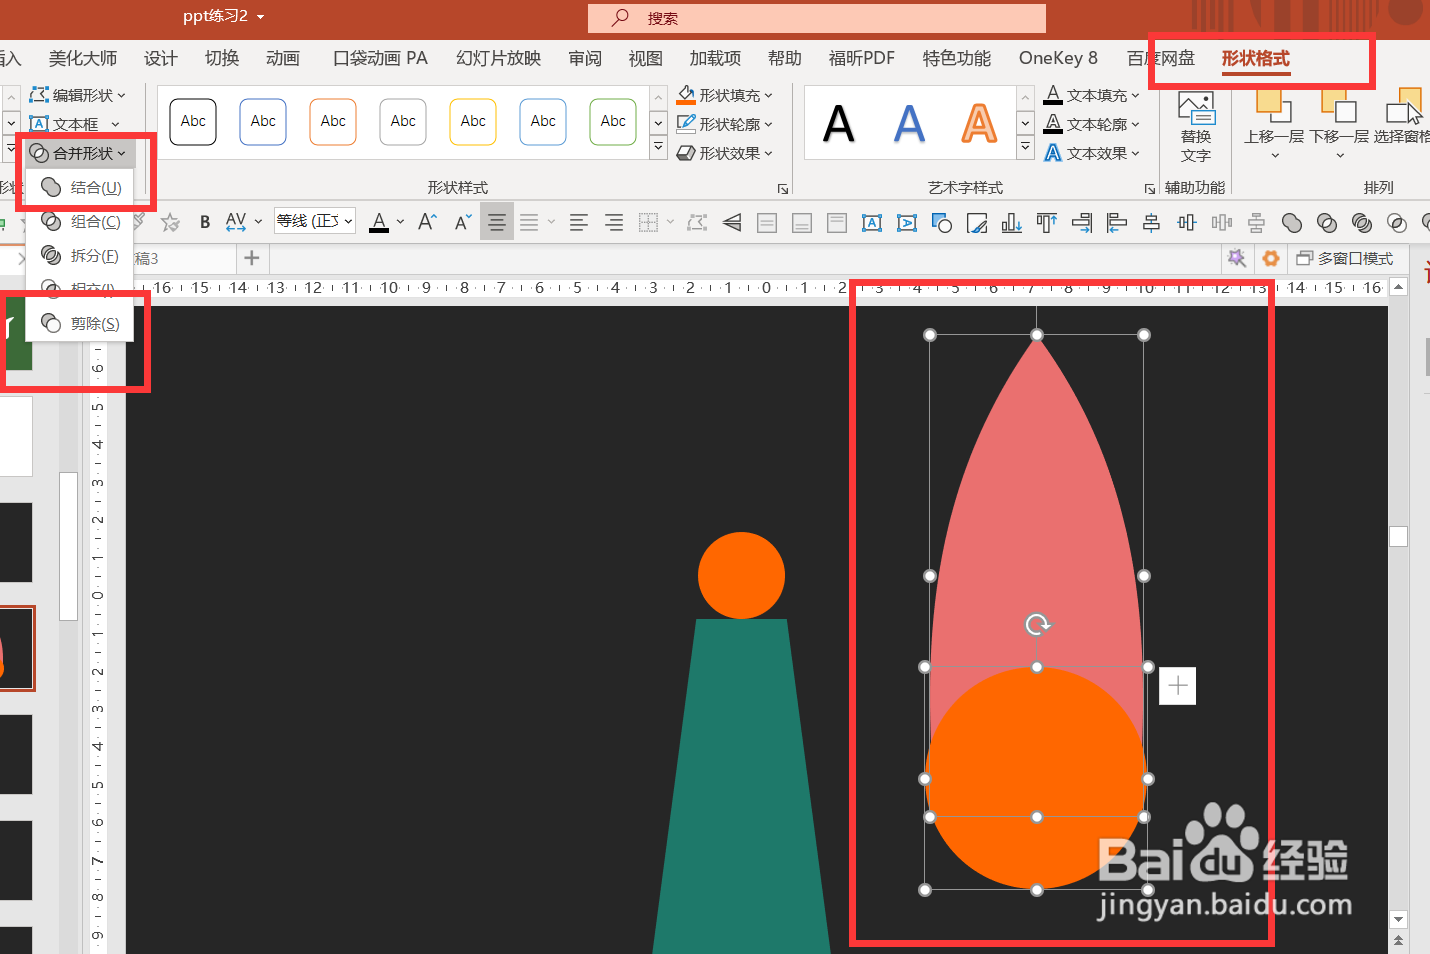This screenshot has width=1430, height=954.
Task: Click the align middle vertically icon
Action: click(x=1187, y=222)
